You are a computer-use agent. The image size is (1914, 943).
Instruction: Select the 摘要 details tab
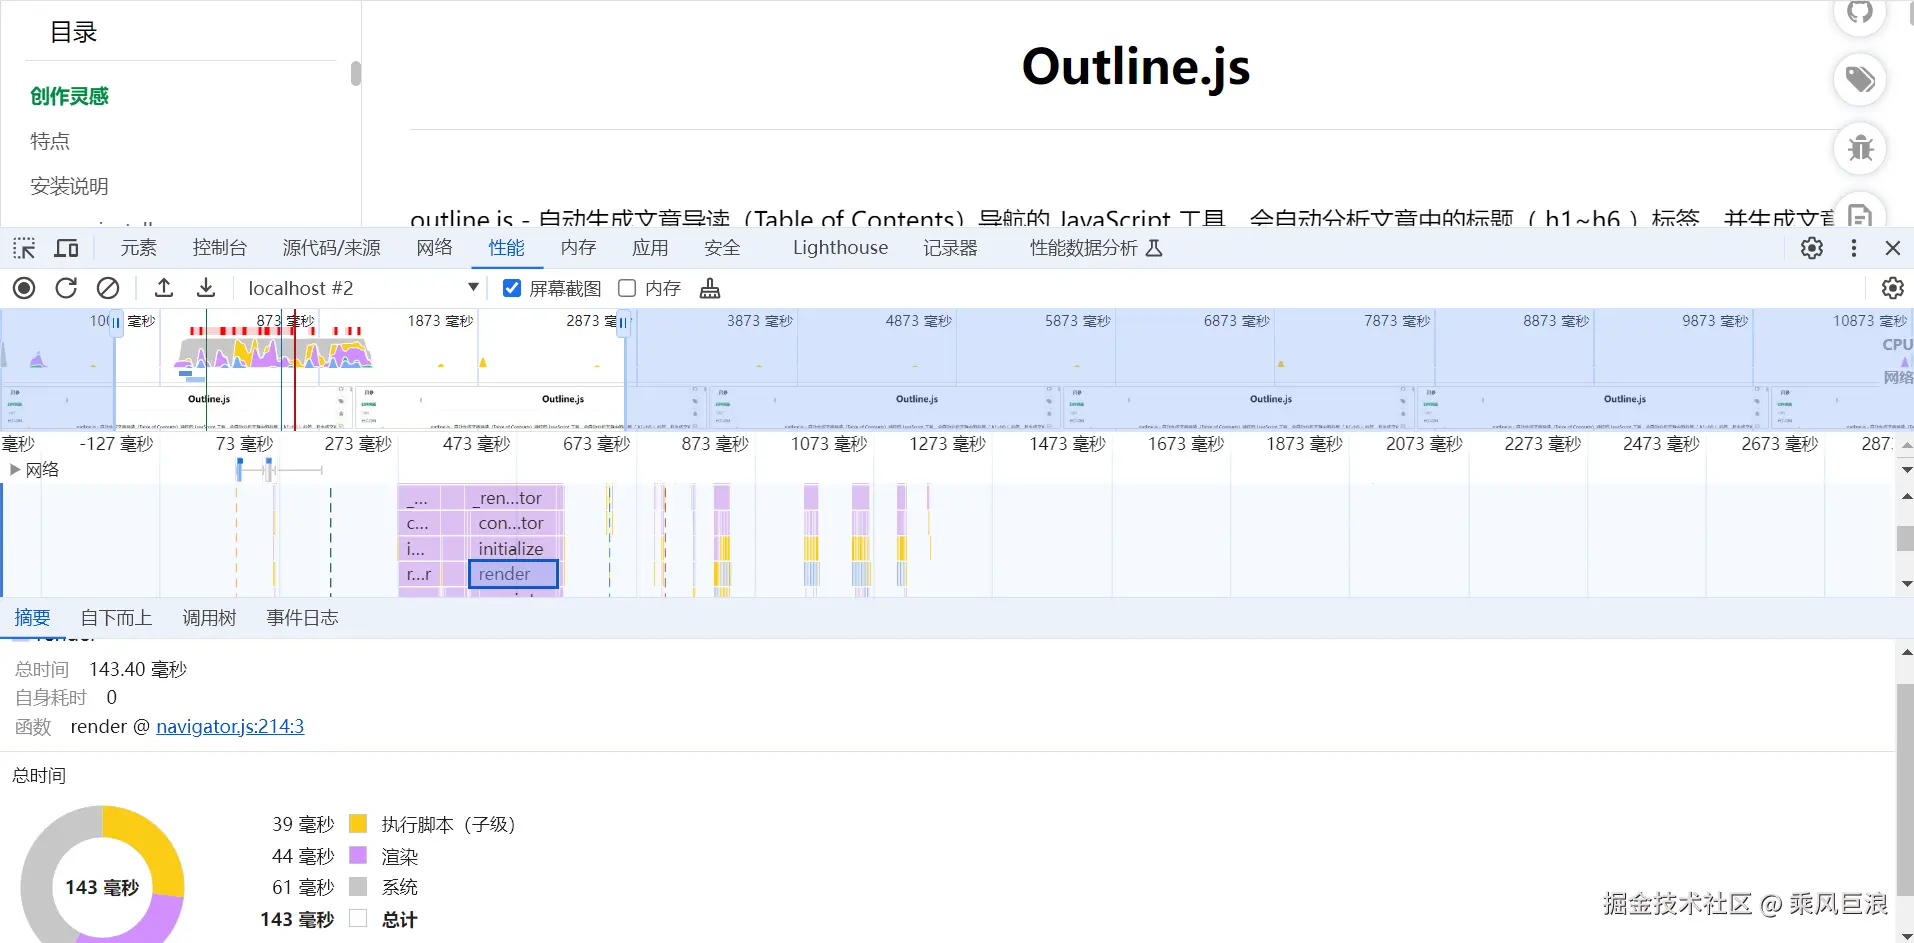tap(32, 618)
